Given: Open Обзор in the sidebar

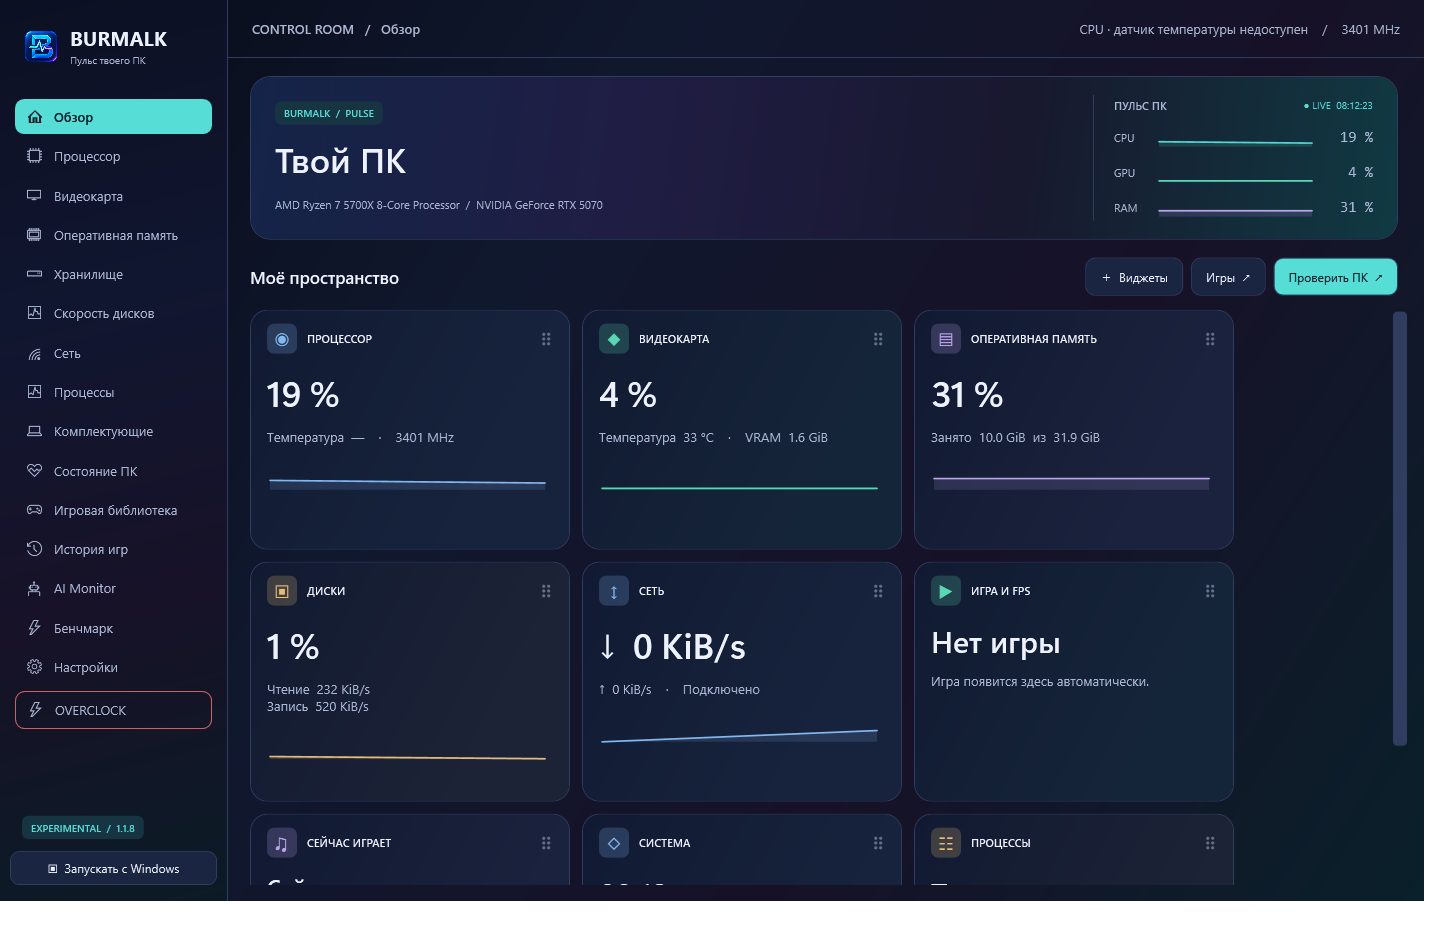Looking at the screenshot, I should 113,117.
